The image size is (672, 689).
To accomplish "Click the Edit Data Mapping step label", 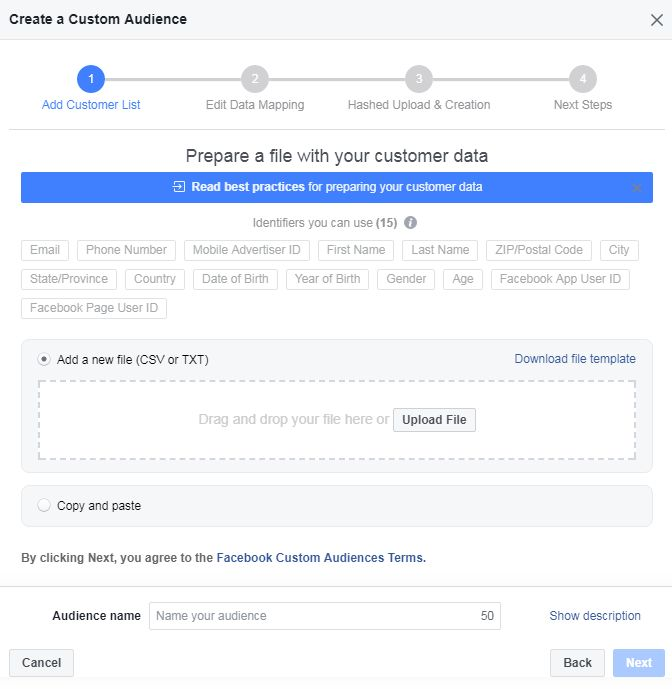I will coord(255,105).
